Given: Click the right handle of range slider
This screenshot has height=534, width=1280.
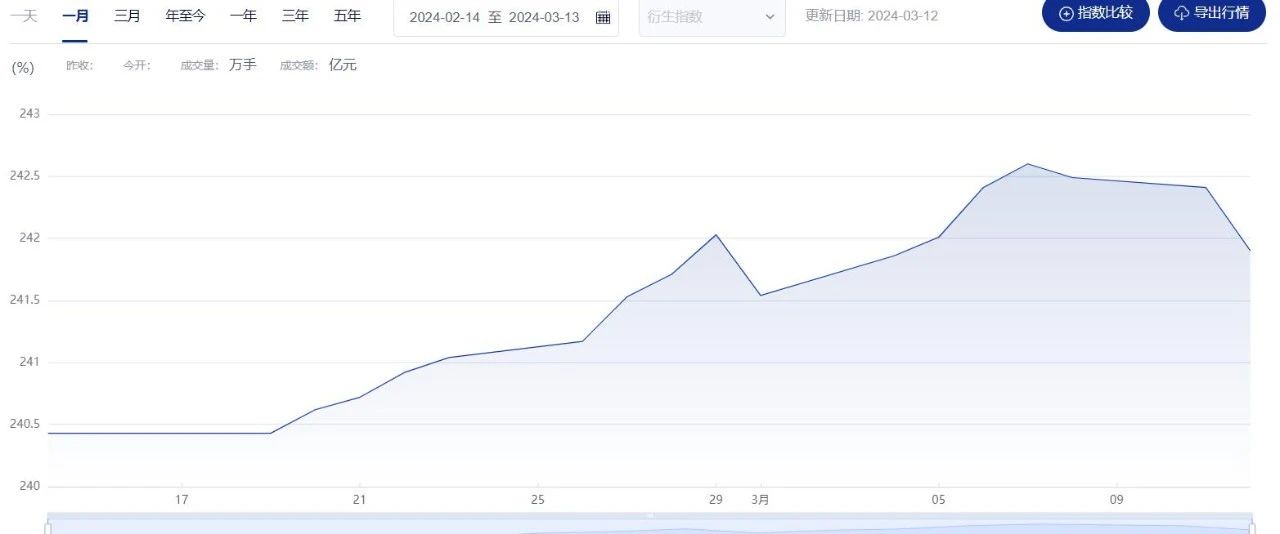Looking at the screenshot, I should tap(1252, 527).
